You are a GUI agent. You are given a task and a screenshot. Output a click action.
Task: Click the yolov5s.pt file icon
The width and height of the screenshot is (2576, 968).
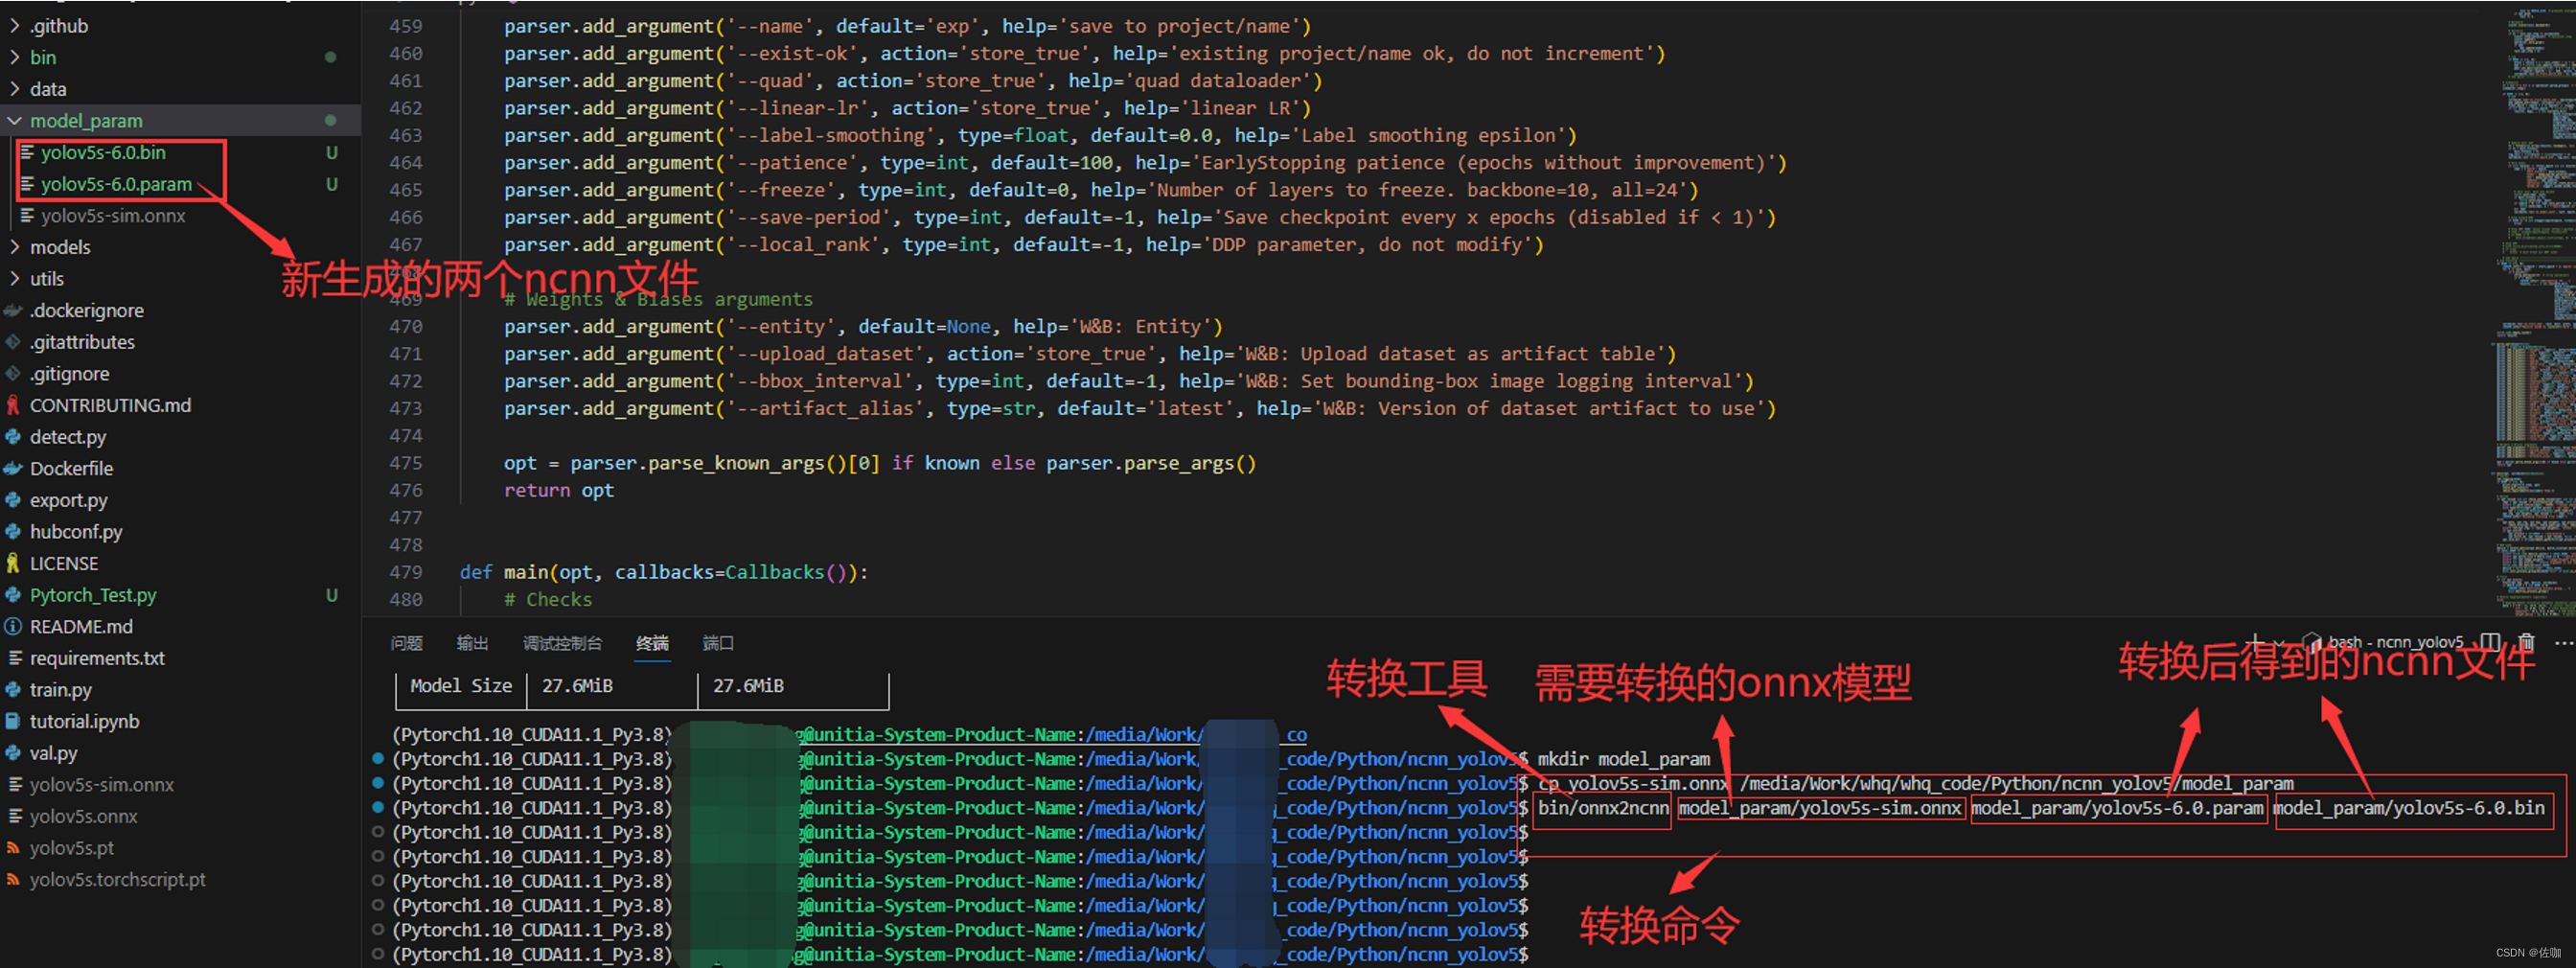pyautogui.click(x=13, y=848)
